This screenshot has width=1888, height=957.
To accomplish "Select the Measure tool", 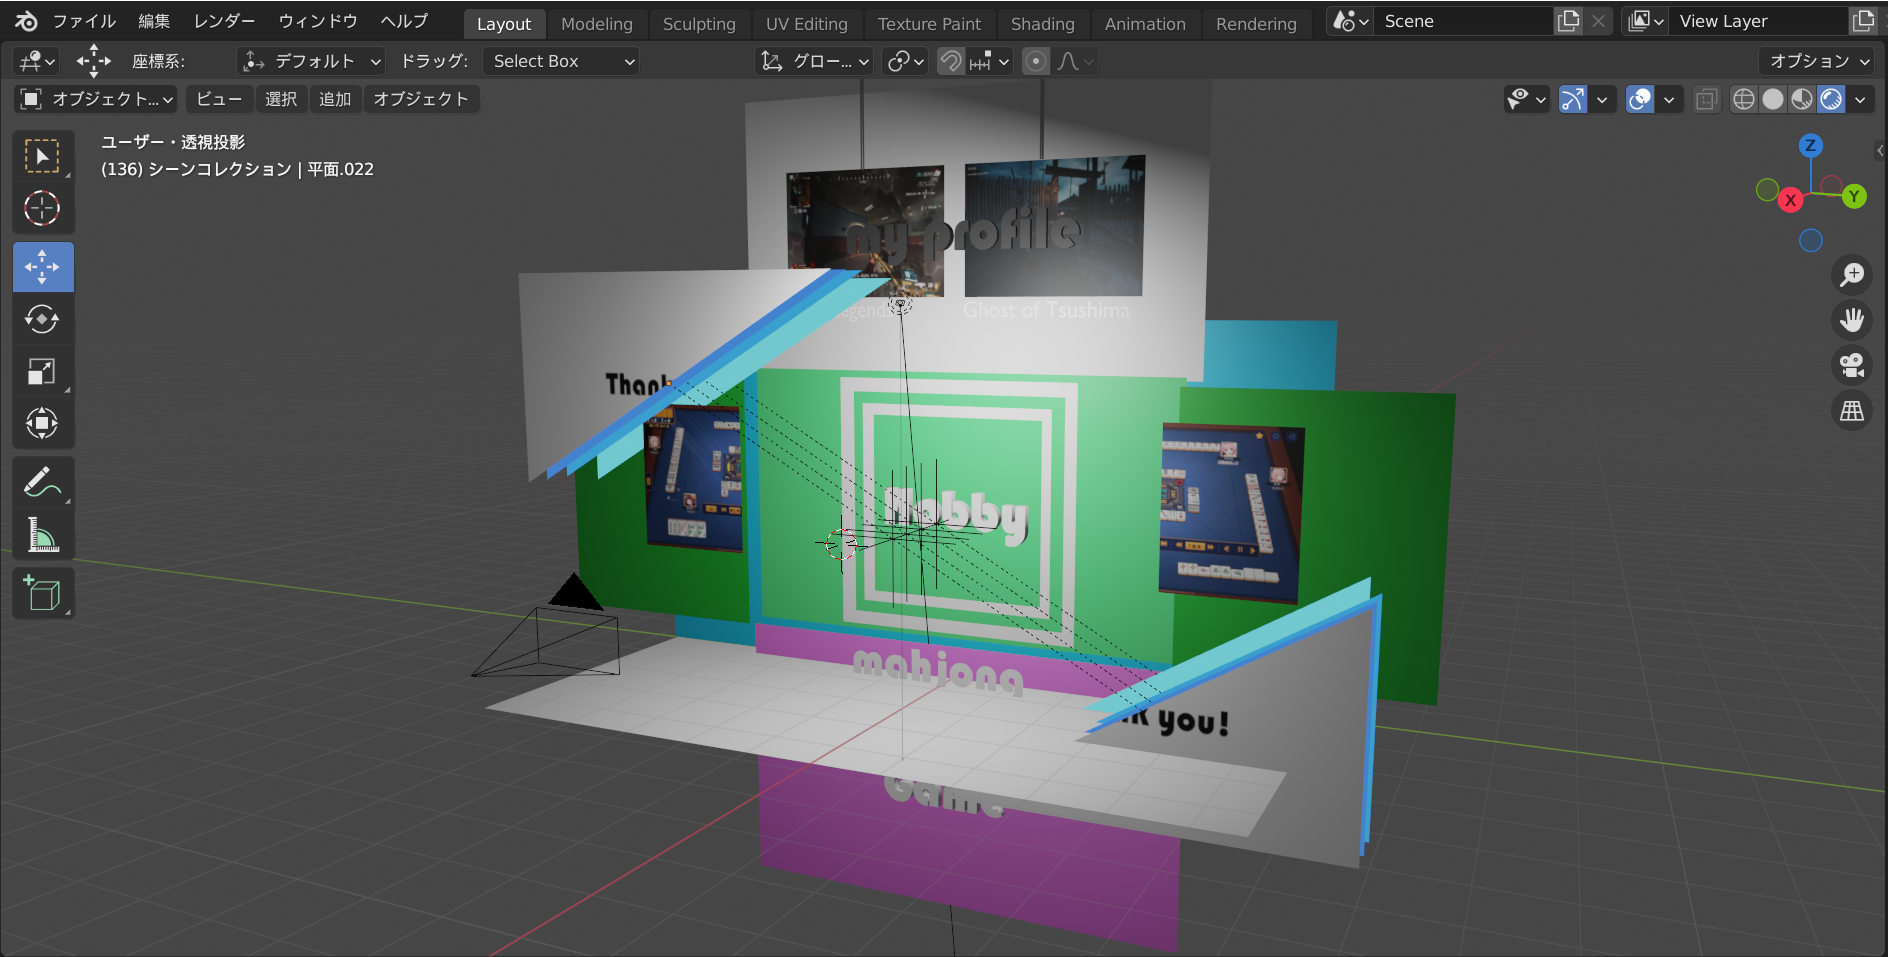I will 42,536.
